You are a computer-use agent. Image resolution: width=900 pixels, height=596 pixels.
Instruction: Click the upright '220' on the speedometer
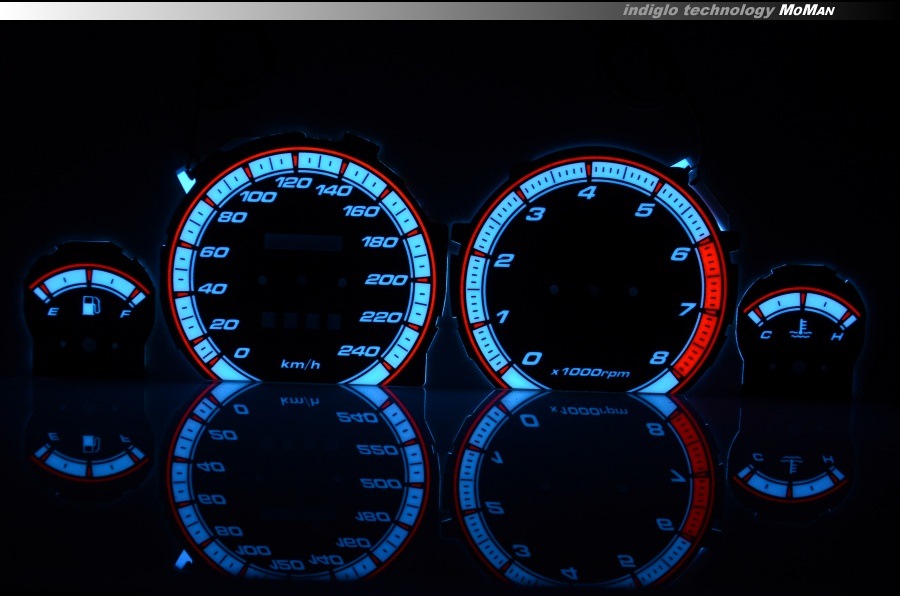coord(381,317)
